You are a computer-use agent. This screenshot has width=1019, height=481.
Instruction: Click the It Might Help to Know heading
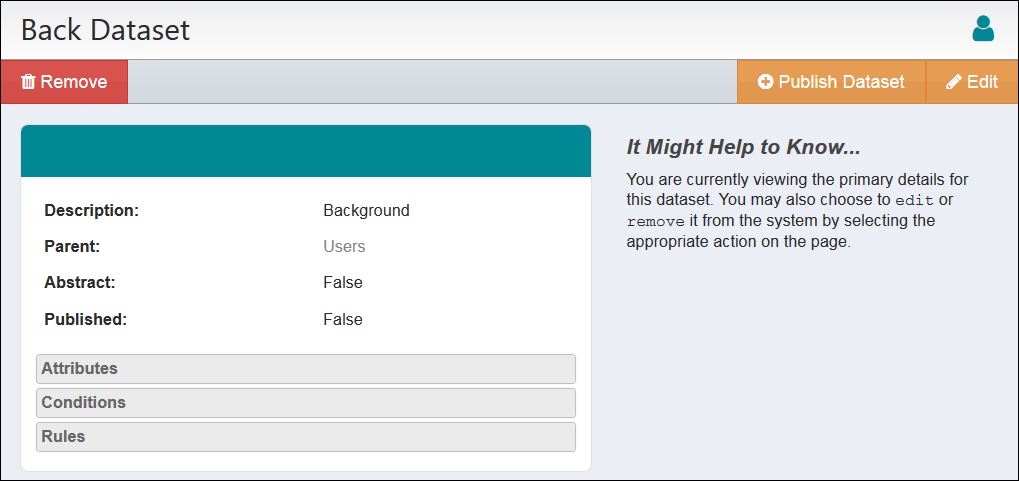(x=743, y=147)
